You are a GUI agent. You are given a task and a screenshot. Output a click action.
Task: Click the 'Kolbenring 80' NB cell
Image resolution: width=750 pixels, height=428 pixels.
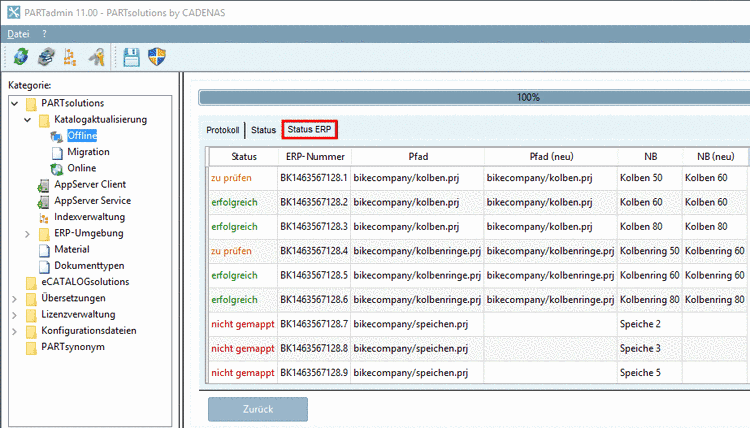(650, 300)
